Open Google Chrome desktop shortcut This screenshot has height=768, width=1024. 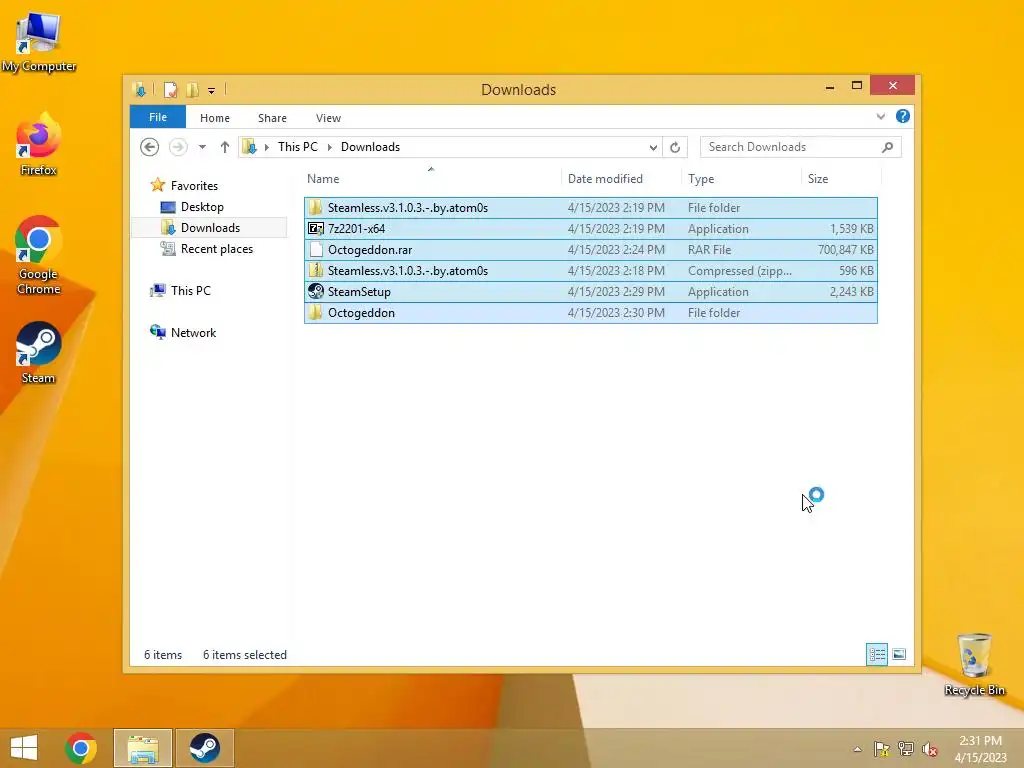tap(39, 255)
